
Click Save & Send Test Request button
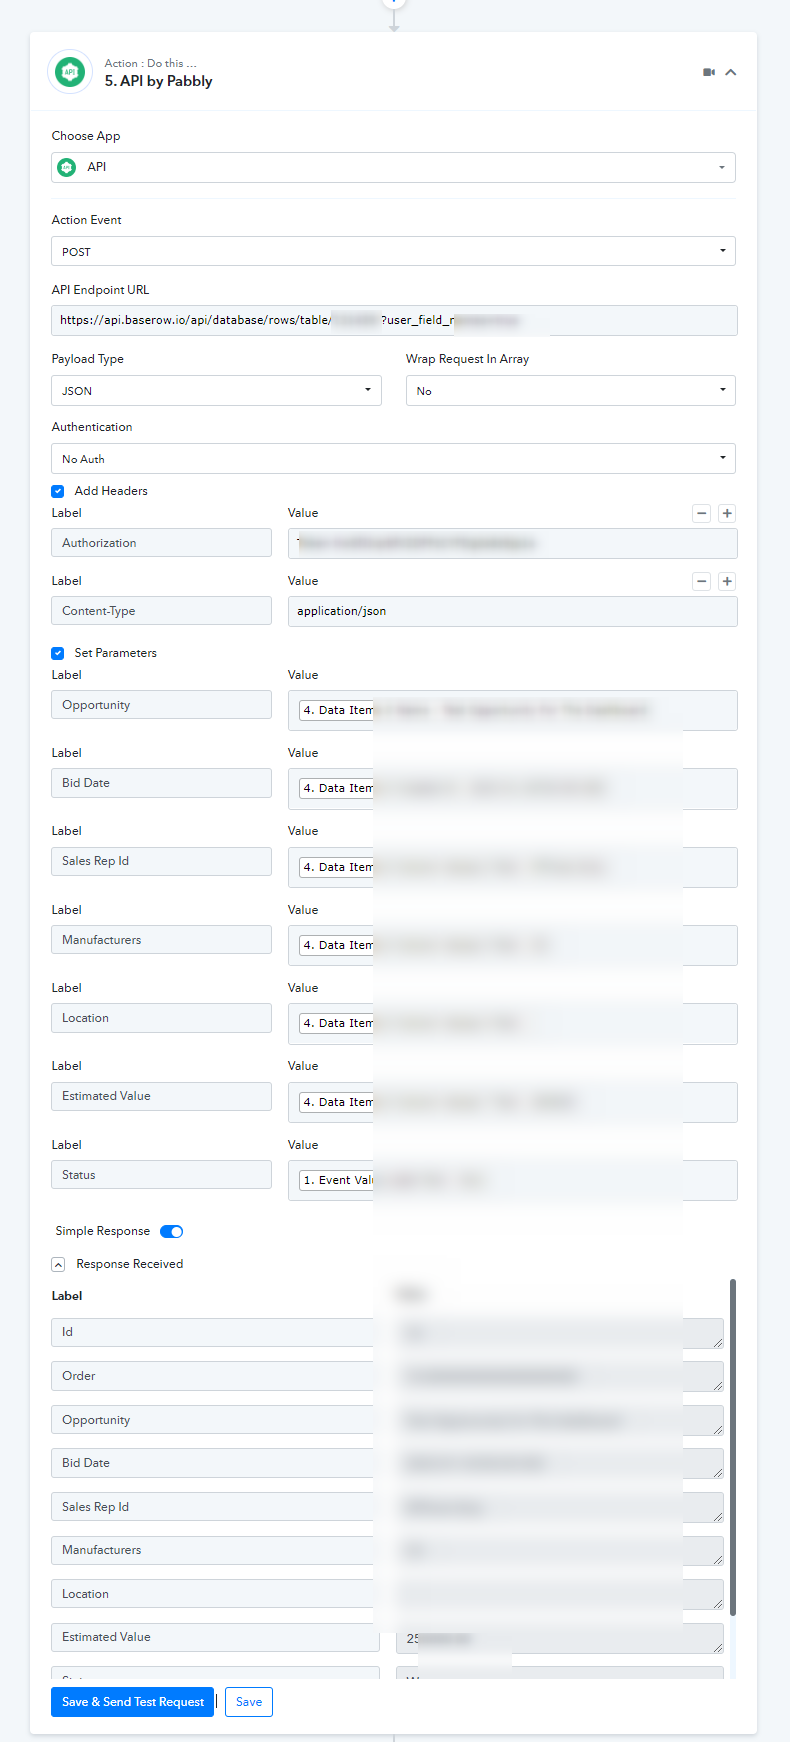(x=132, y=1702)
